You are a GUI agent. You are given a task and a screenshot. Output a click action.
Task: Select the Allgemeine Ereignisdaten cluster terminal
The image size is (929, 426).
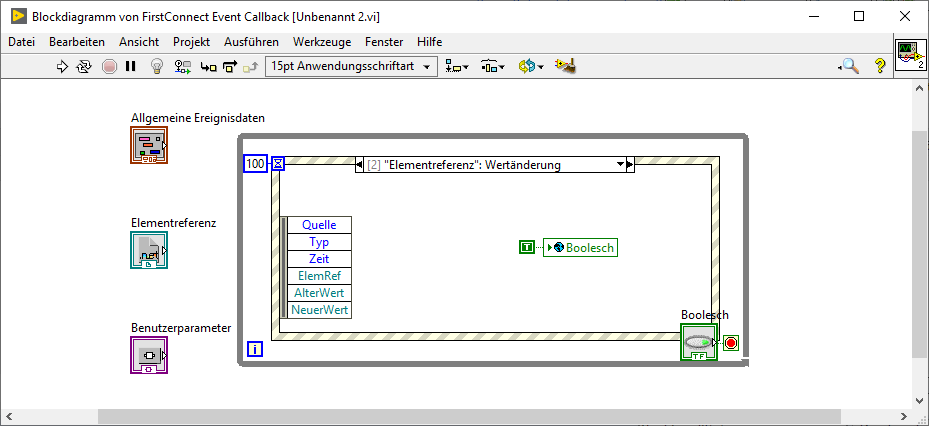(149, 145)
